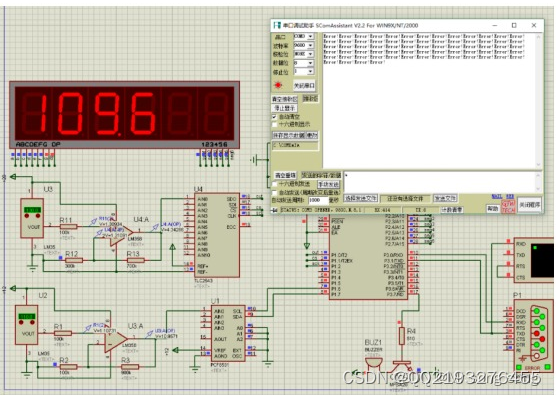Click the red port status indicator light
556x396 pixels.
pos(278,85)
